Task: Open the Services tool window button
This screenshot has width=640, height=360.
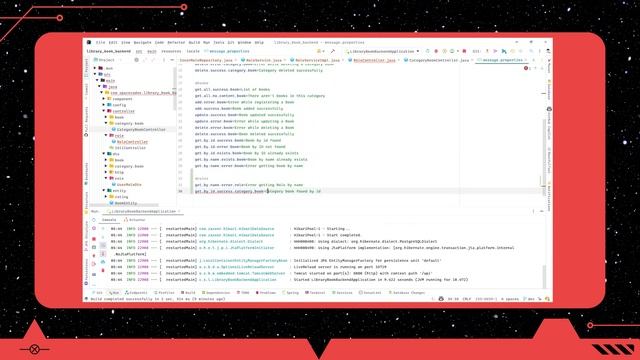Action: point(342,293)
